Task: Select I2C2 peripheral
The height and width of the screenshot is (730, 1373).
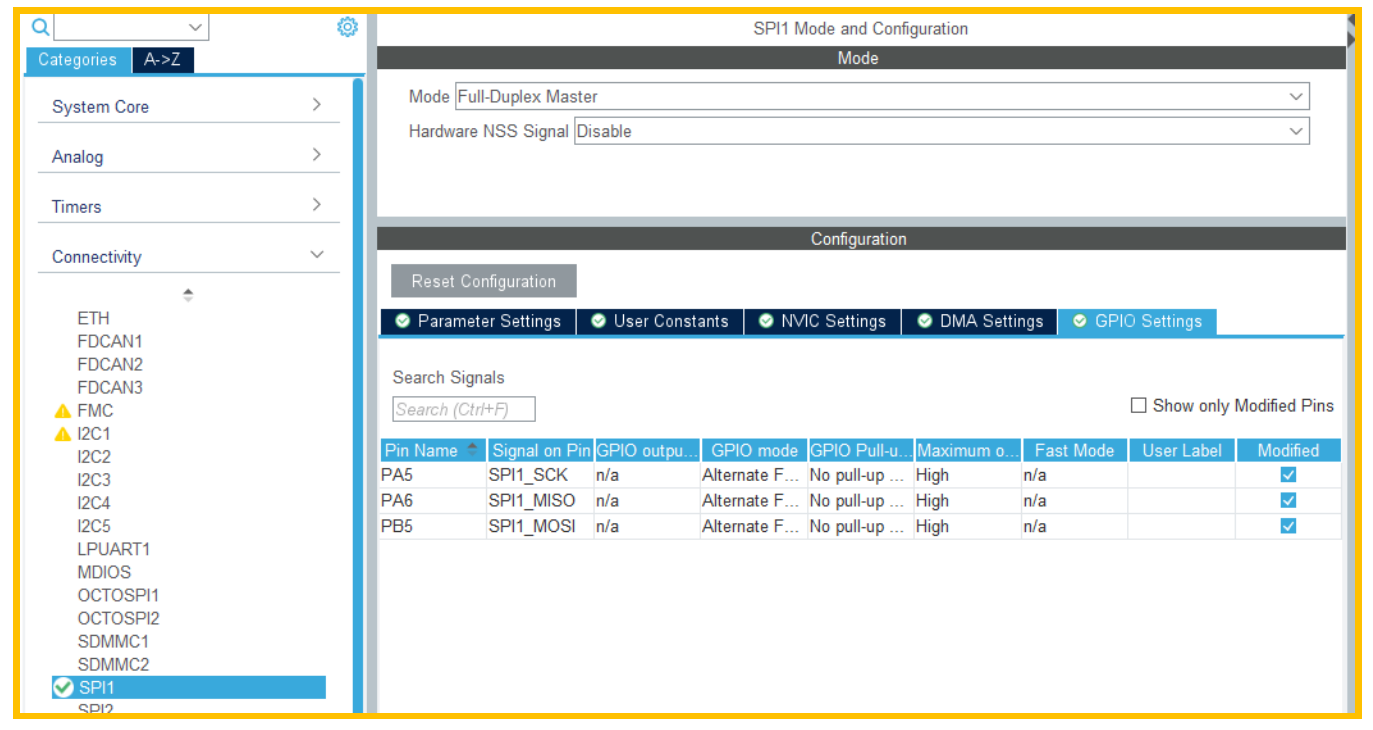Action: tap(94, 457)
